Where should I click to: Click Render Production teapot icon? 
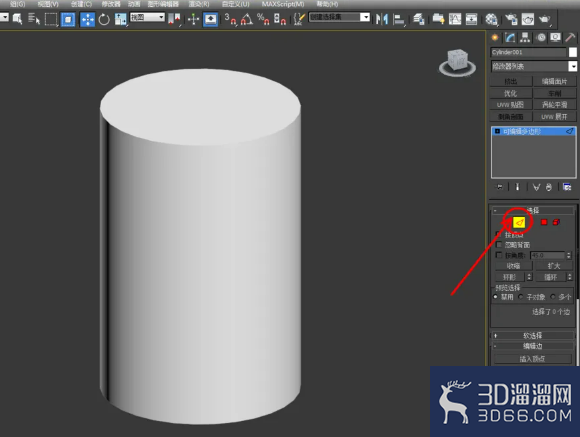[544, 19]
